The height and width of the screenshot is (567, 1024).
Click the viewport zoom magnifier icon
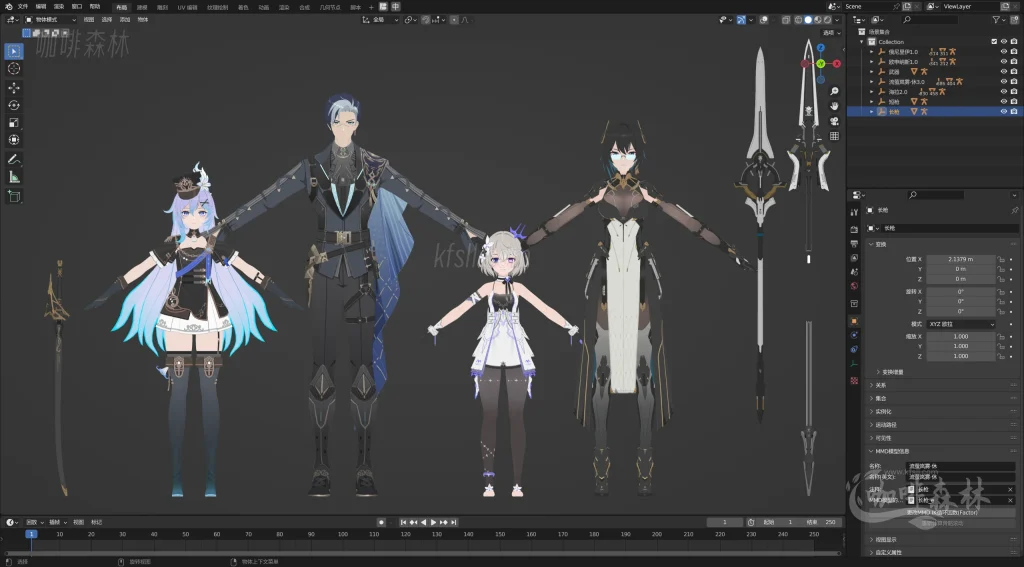click(x=834, y=91)
